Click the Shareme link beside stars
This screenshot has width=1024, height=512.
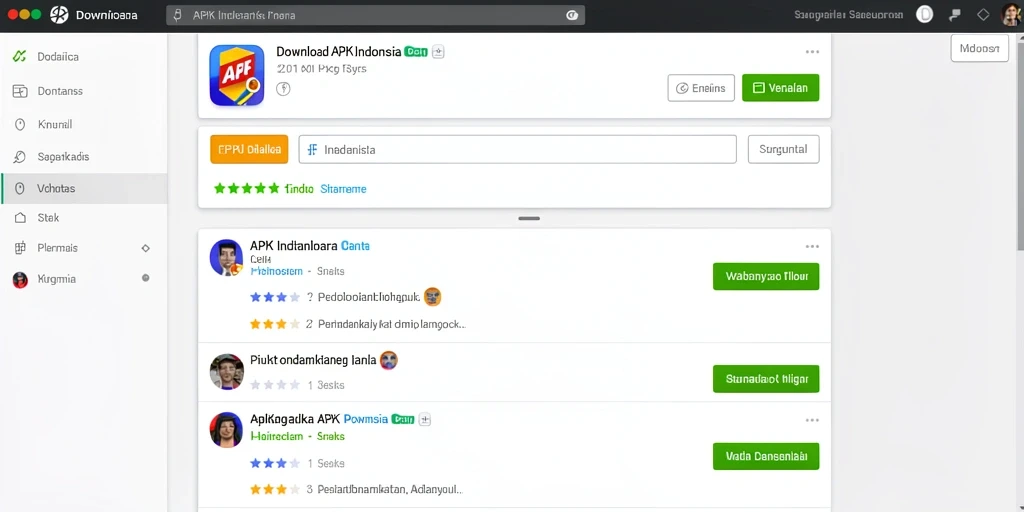(x=343, y=189)
